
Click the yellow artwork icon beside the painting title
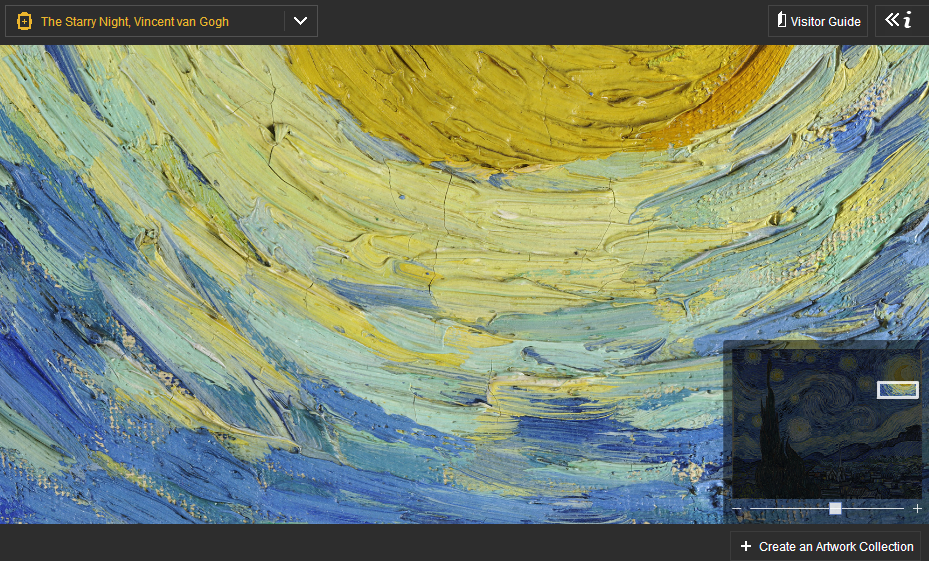coord(25,21)
